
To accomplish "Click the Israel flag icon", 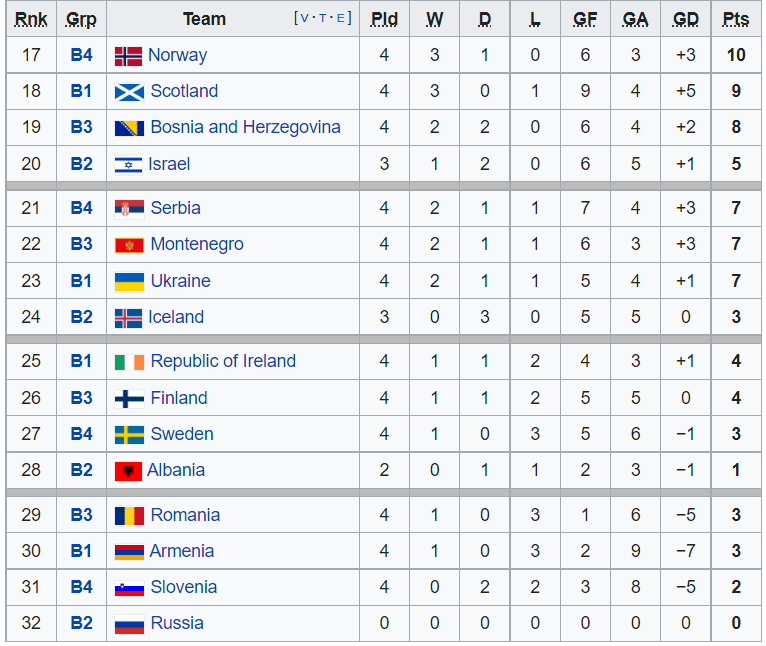I will click(128, 165).
